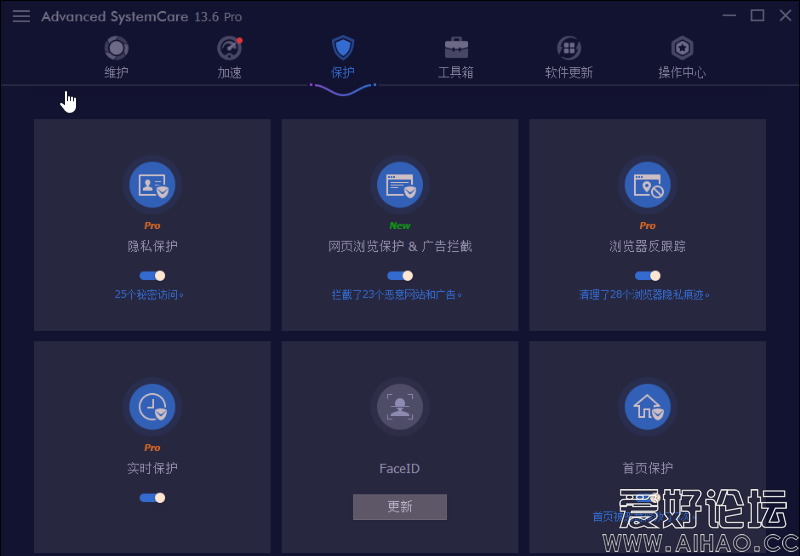
Task: Click the 网页浏览保护 & 广告拦截 title
Action: pos(400,246)
